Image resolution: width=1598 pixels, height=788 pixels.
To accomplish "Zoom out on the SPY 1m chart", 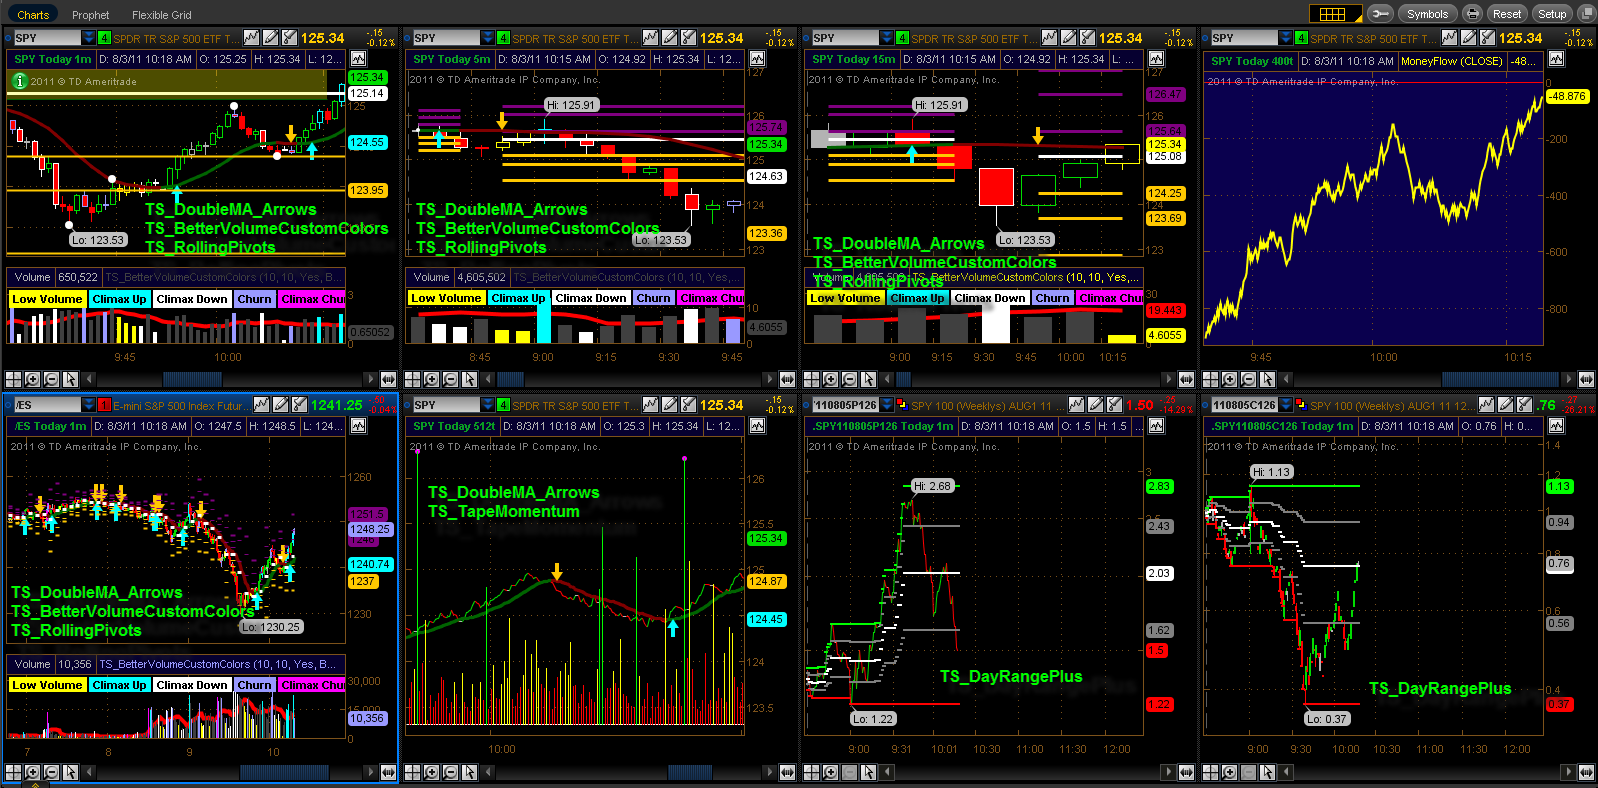I will click(x=51, y=379).
